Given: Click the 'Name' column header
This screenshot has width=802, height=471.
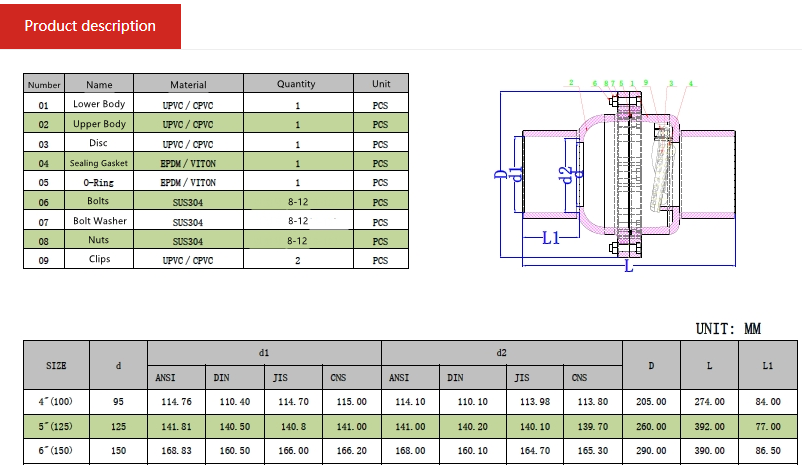Looking at the screenshot, I should pos(99,84).
